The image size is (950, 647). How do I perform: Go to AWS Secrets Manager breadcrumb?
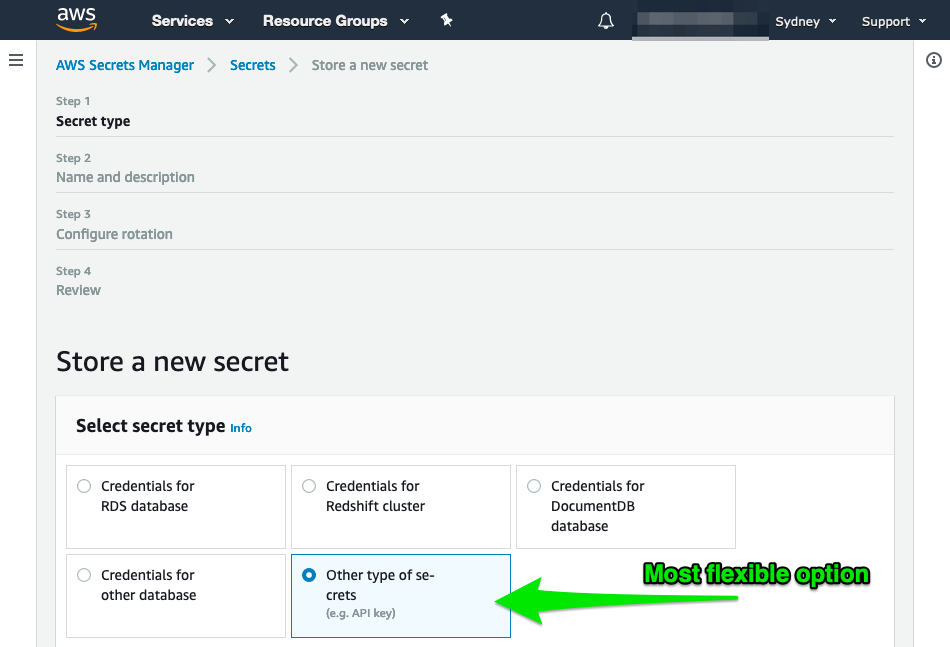pos(125,65)
